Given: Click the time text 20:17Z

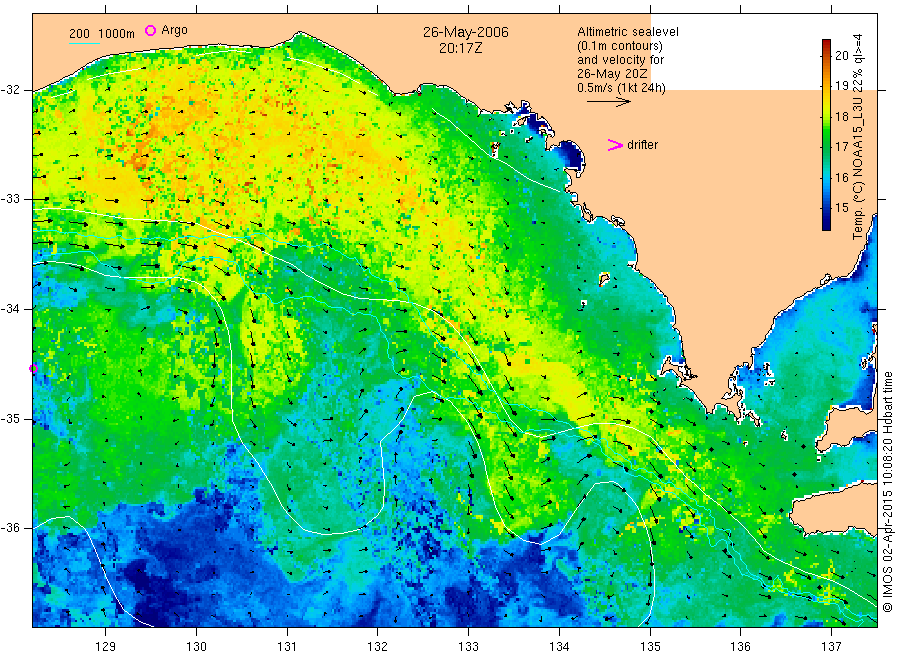Looking at the screenshot, I should click(461, 48).
